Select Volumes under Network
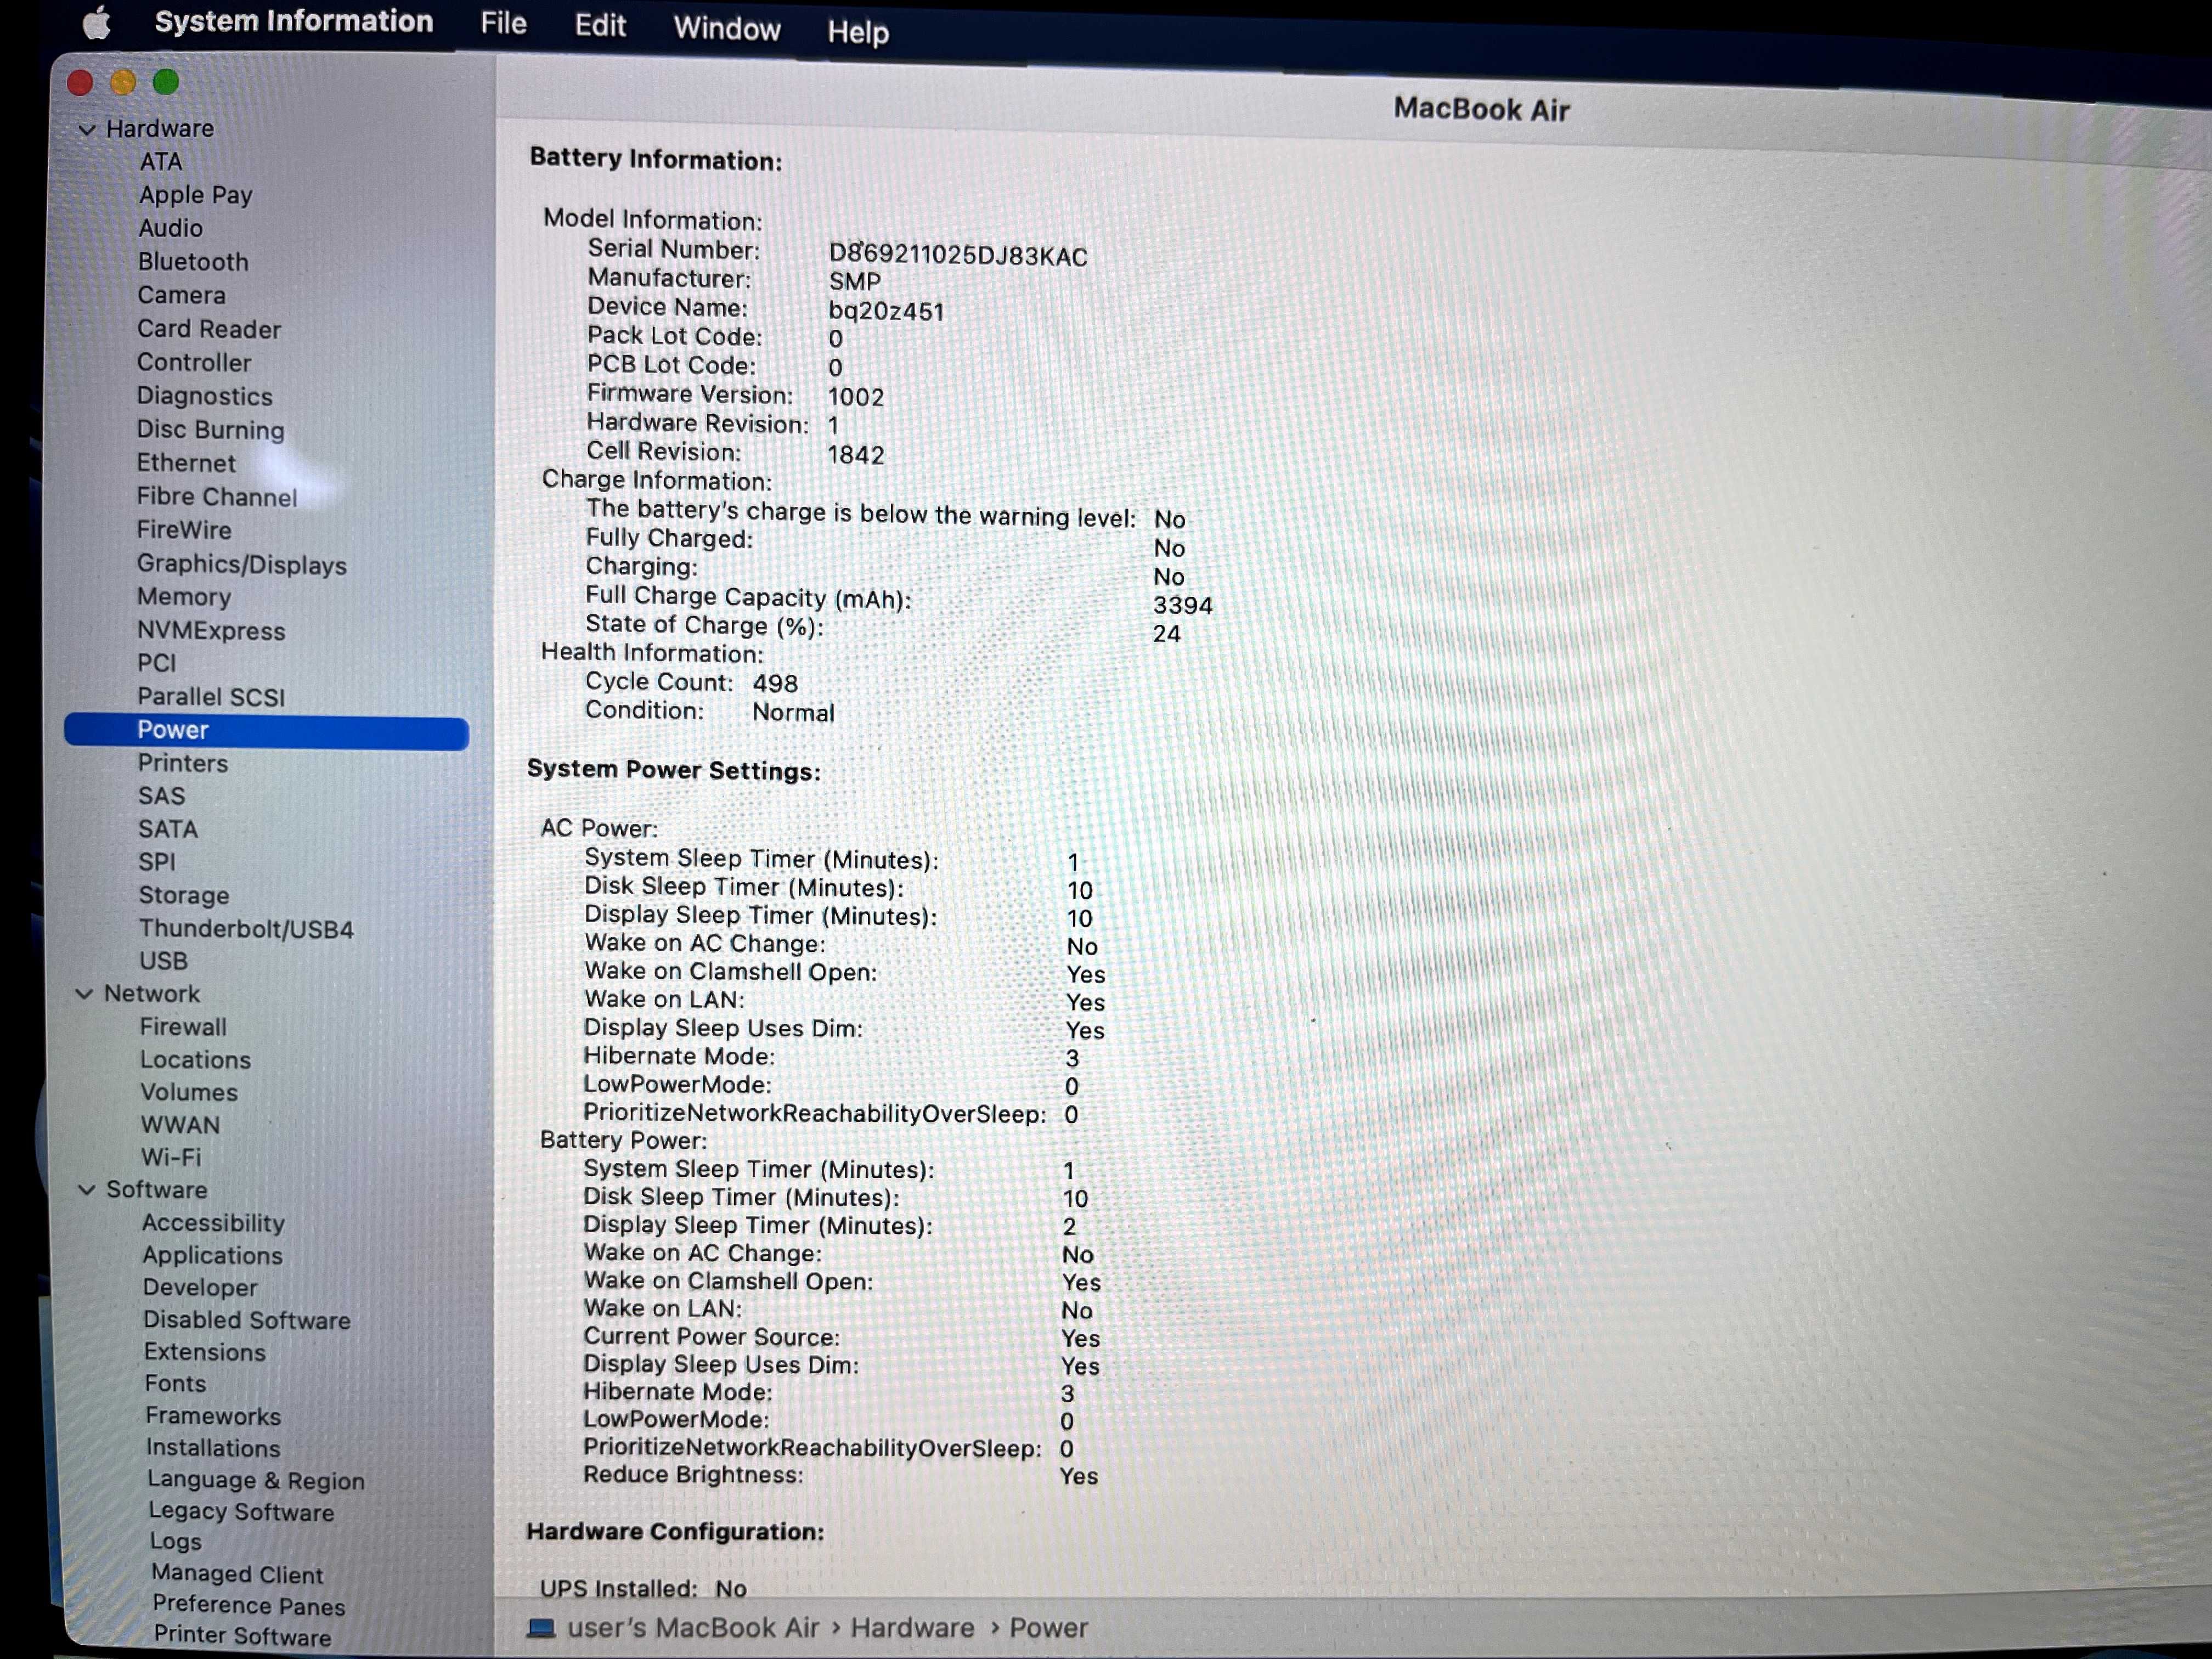The image size is (2212, 1659). point(189,1093)
